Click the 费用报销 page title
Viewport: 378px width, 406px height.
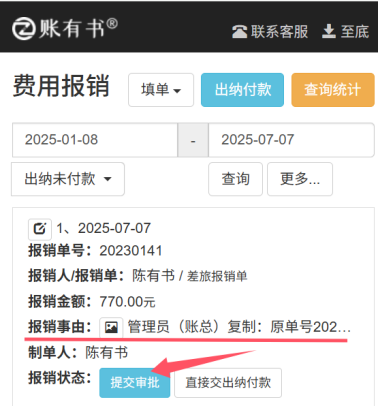(61, 86)
